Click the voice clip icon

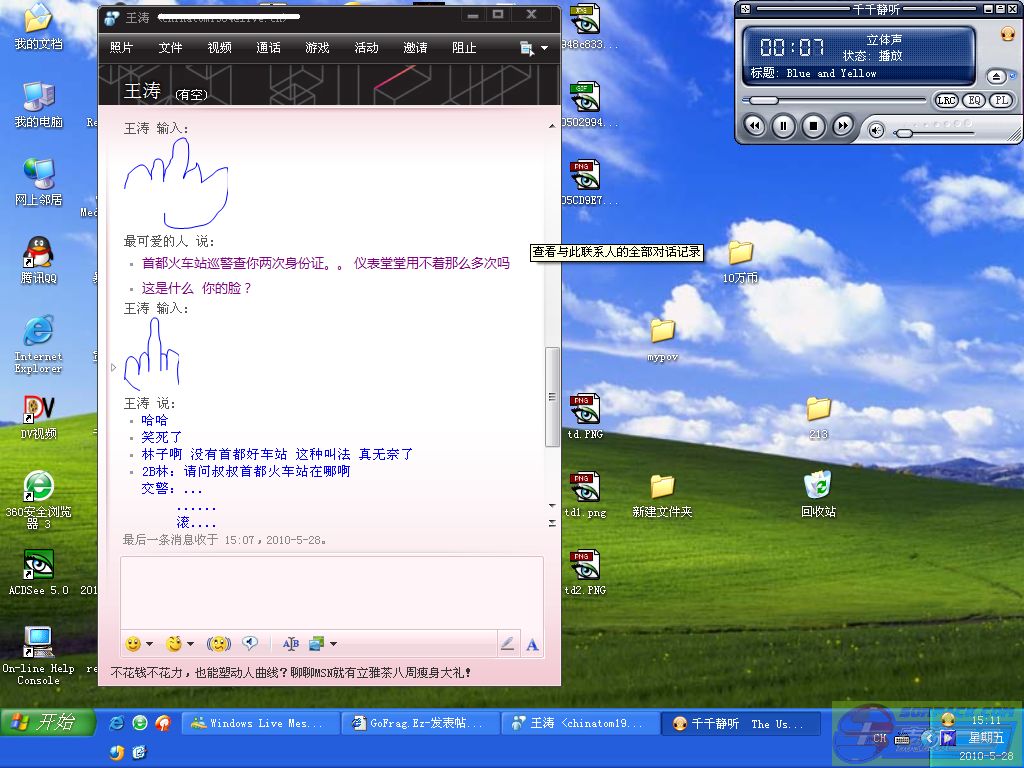tap(250, 644)
